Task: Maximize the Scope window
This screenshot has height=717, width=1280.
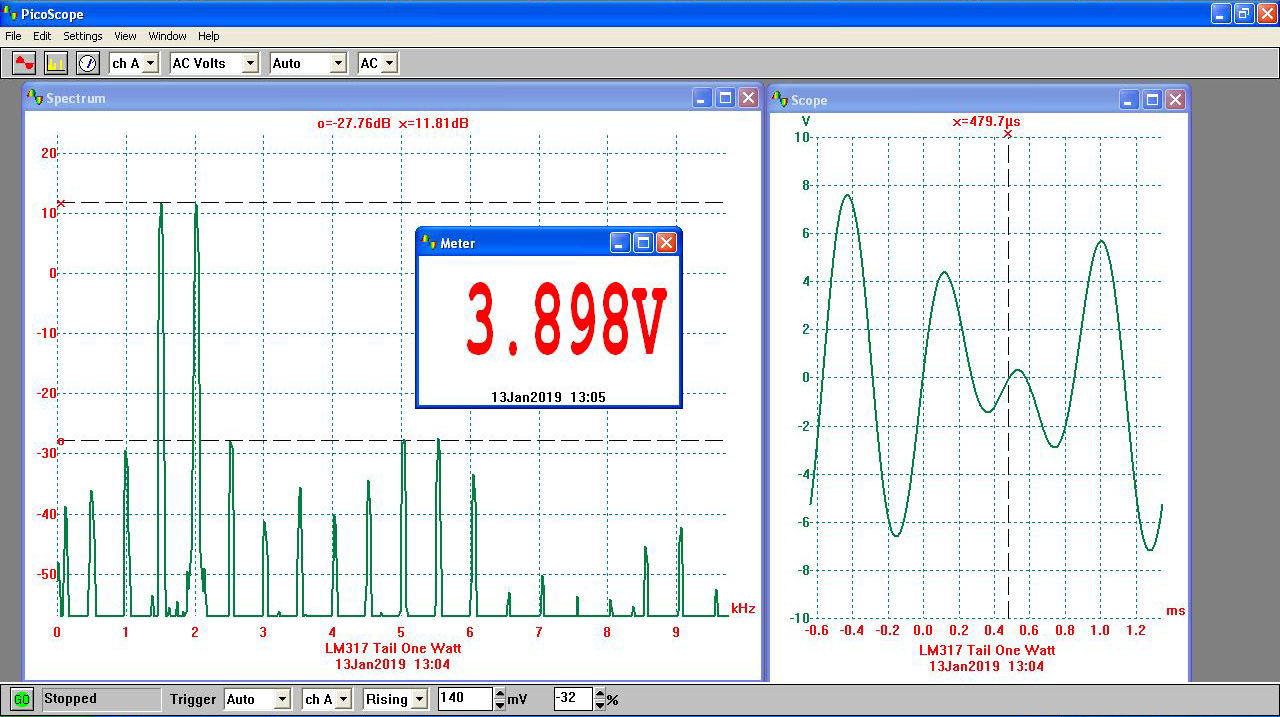Action: point(1152,100)
